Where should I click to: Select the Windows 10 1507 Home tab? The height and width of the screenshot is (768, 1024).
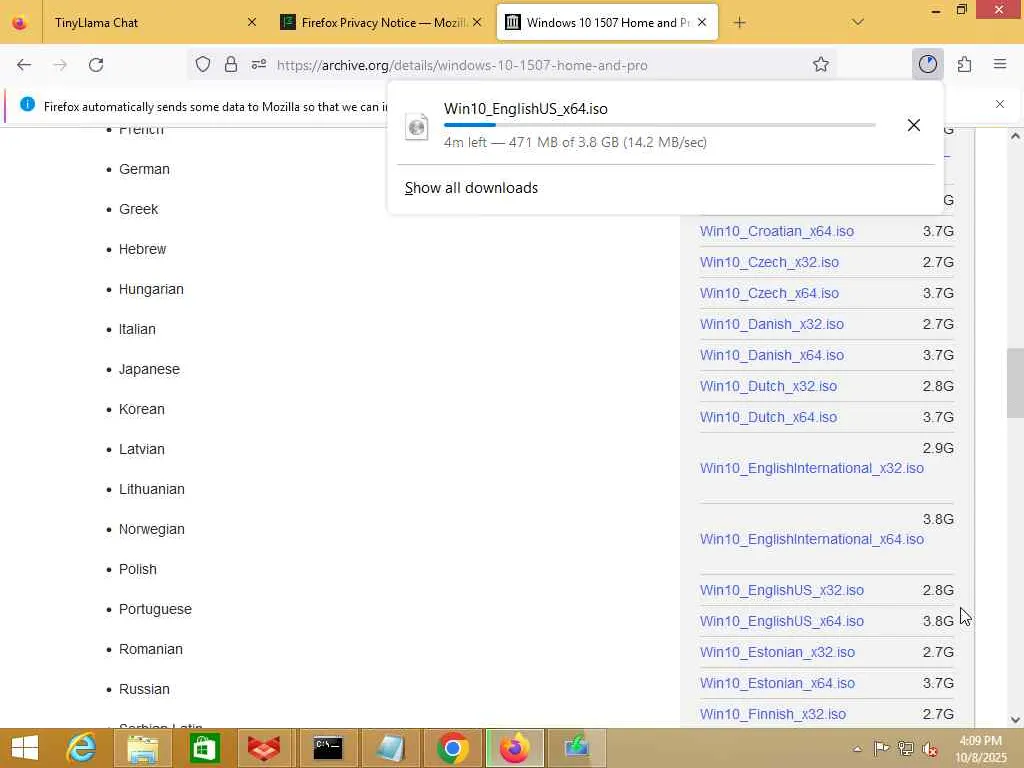[608, 23]
